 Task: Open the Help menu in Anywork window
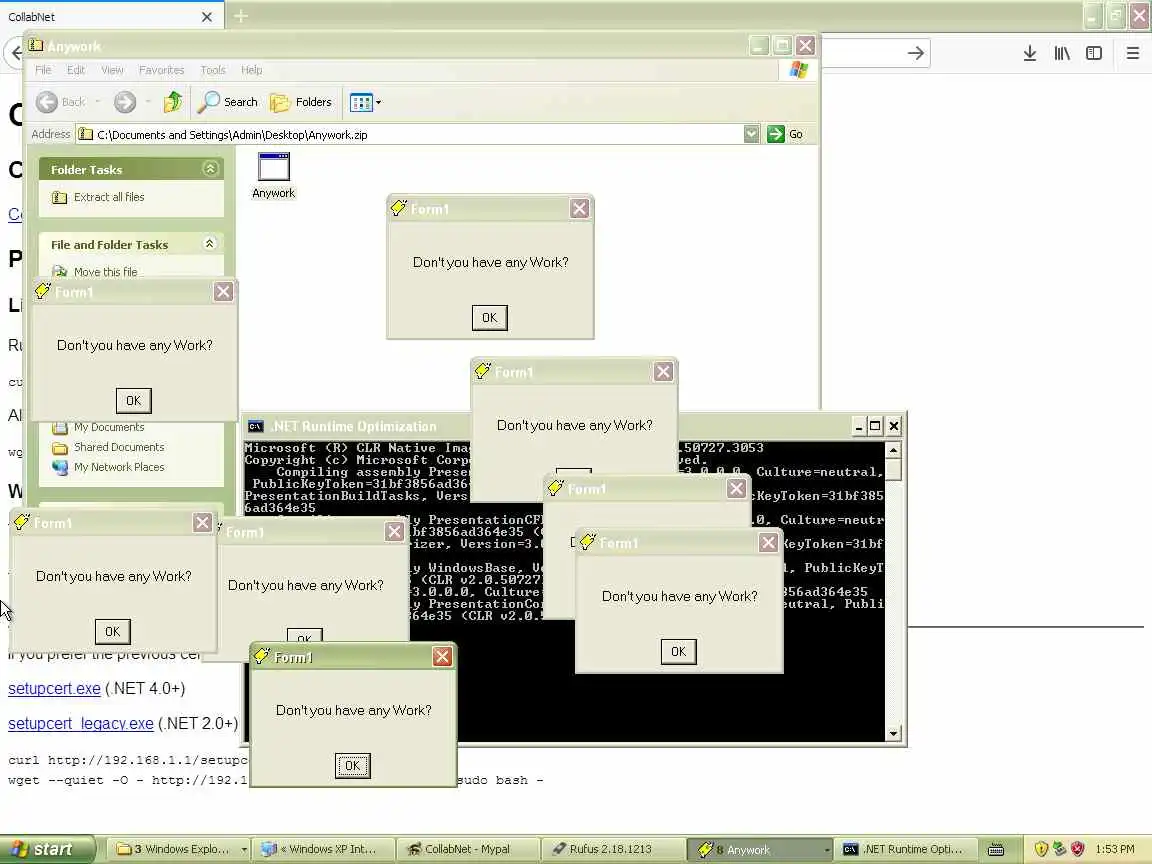(251, 70)
